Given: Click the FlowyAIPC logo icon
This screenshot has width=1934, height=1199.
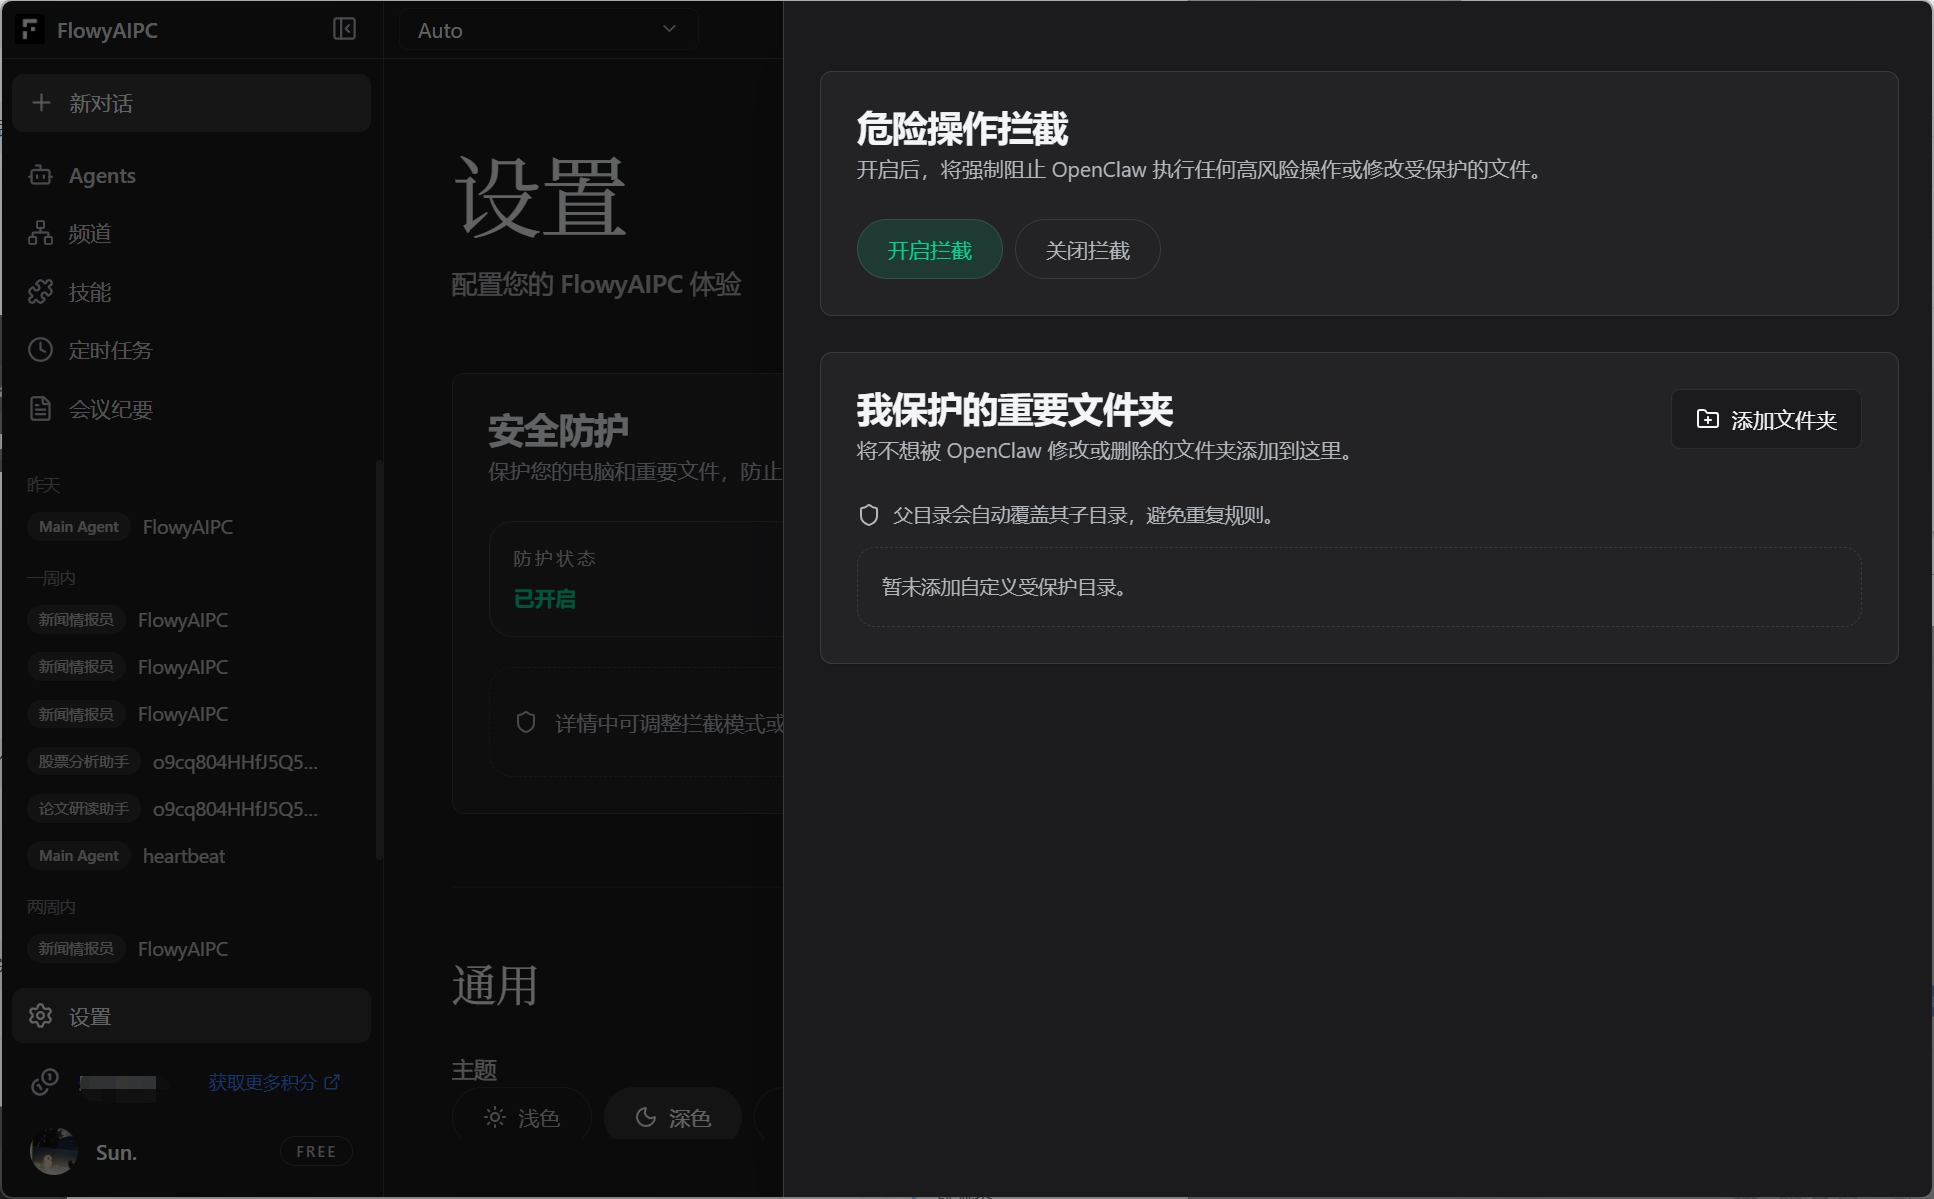Looking at the screenshot, I should click(30, 30).
